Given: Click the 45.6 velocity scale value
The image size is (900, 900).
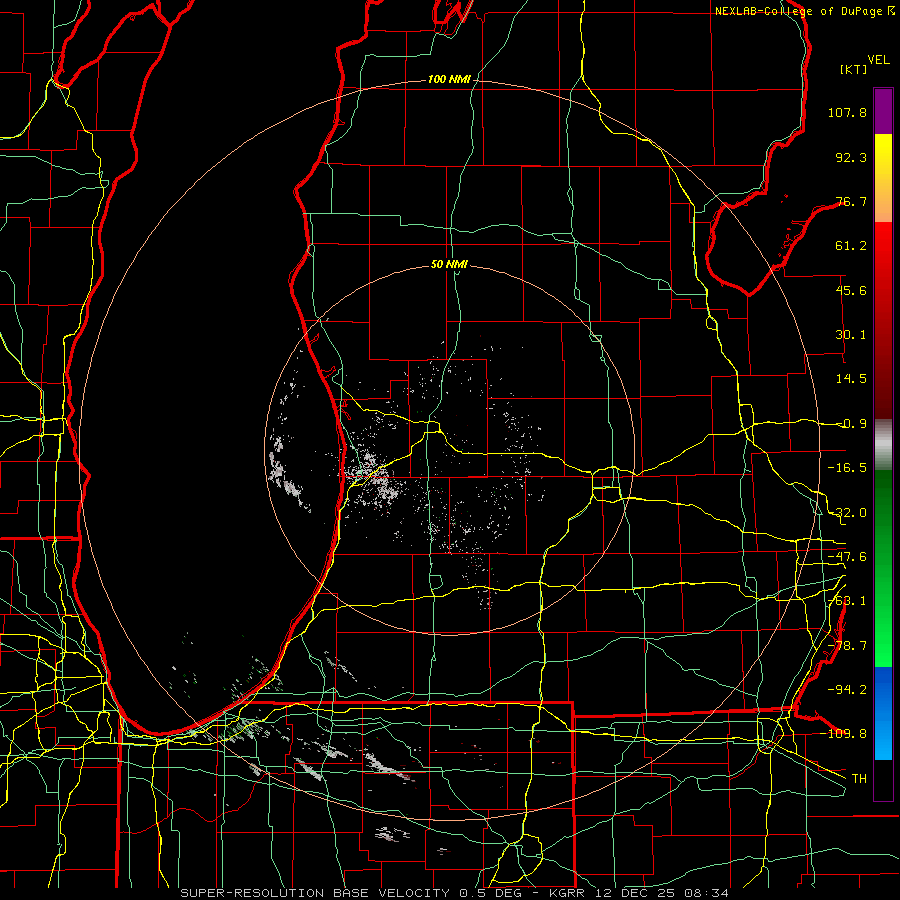Looking at the screenshot, I should click(851, 290).
